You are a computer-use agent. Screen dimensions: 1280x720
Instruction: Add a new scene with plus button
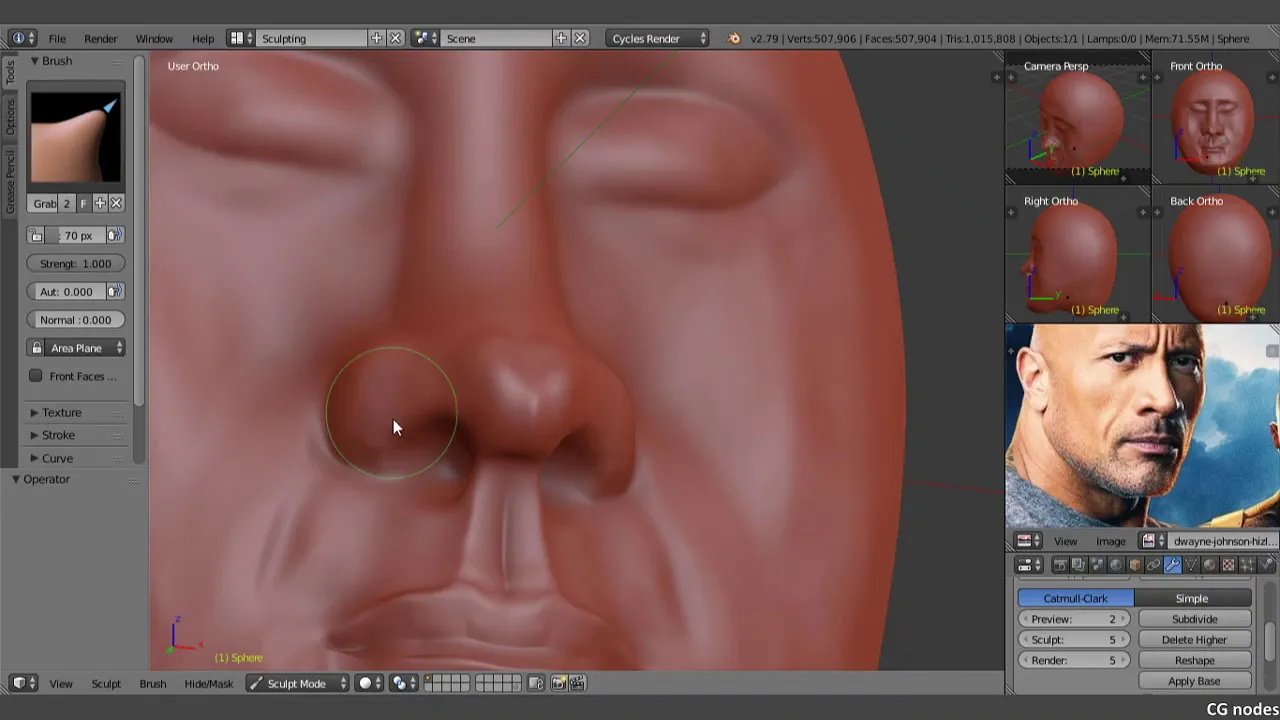(x=561, y=38)
